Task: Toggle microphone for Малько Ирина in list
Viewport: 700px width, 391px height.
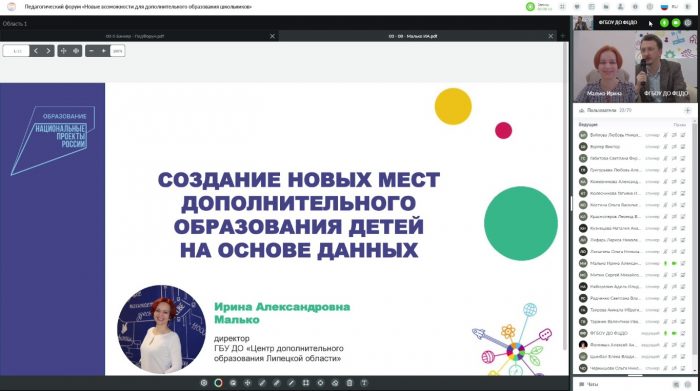Action: pos(666,263)
